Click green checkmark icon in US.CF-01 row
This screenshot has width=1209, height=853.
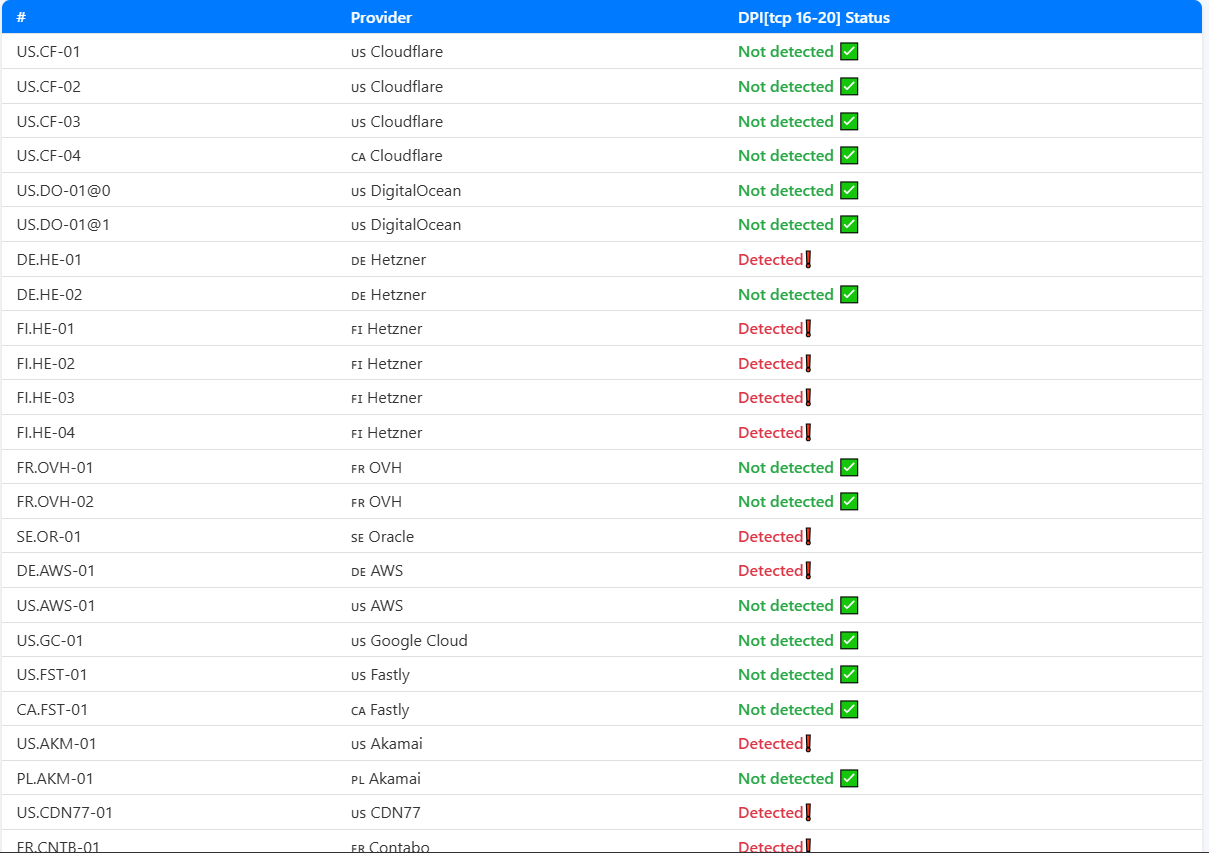pyautogui.click(x=849, y=52)
